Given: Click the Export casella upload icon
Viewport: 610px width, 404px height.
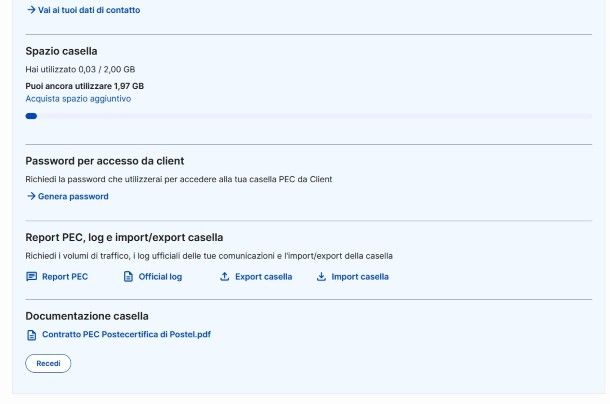Looking at the screenshot, I should pos(224,277).
